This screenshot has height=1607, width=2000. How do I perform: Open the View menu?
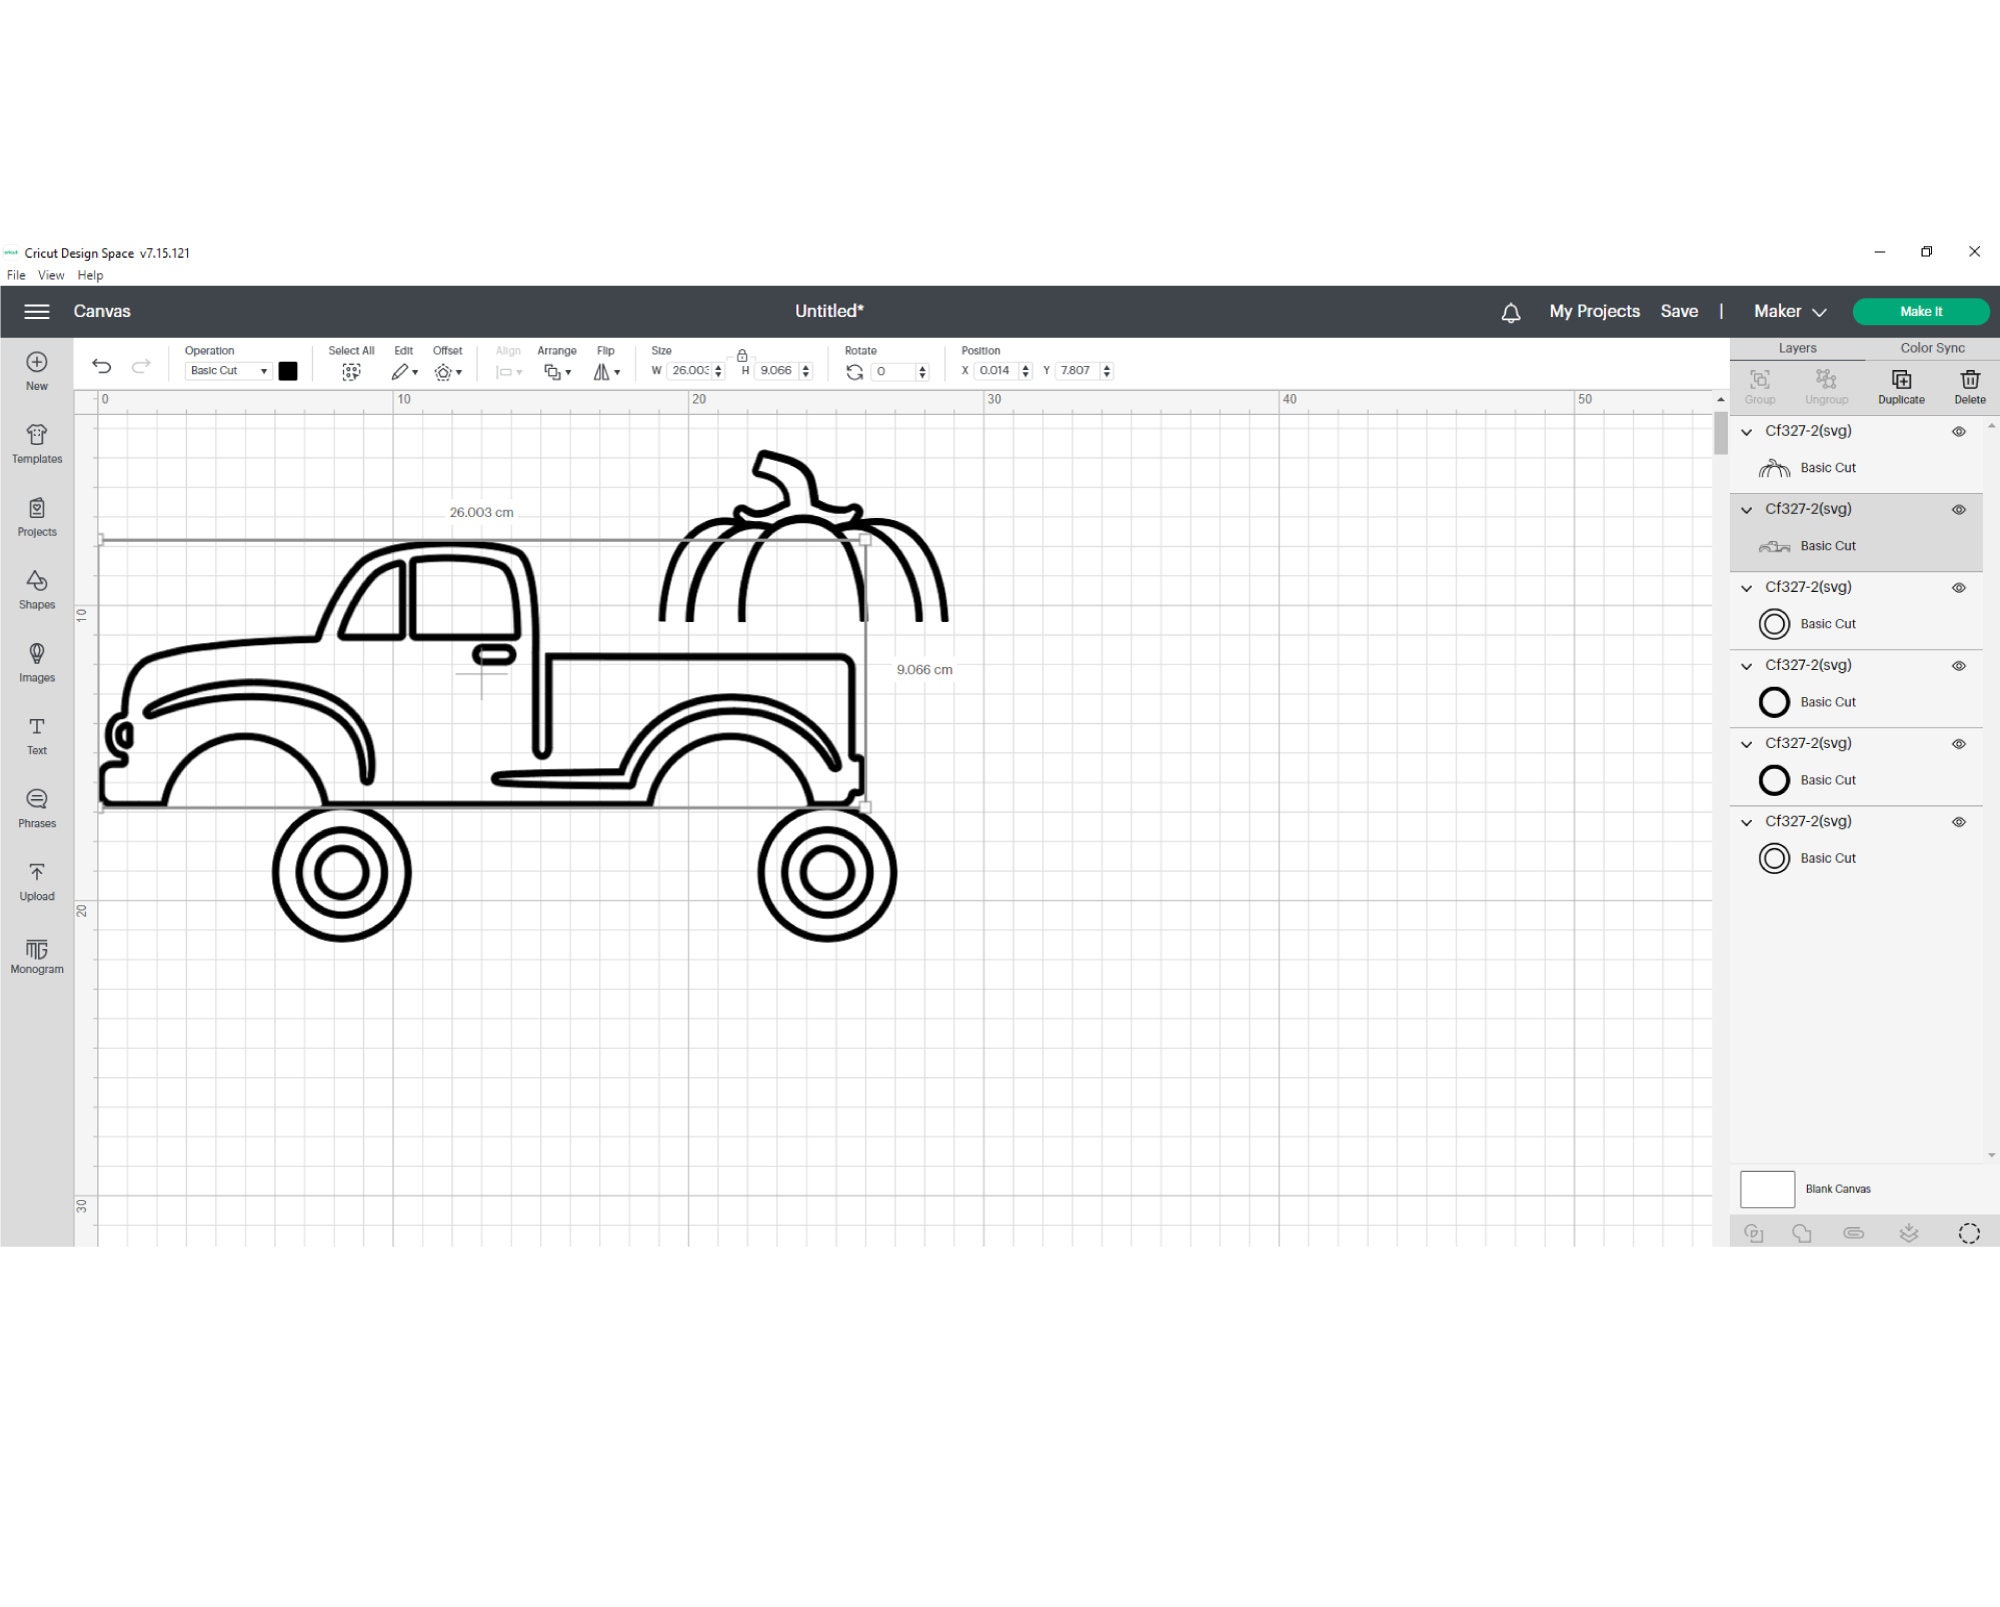click(x=50, y=275)
